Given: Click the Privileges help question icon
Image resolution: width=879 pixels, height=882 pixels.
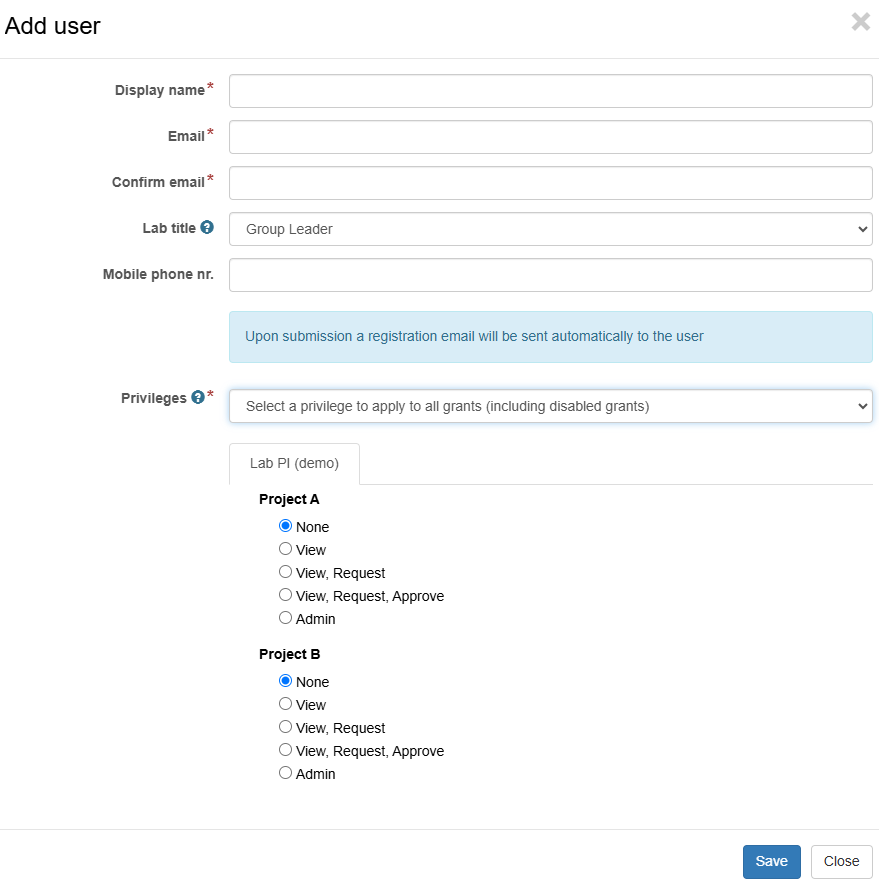Looking at the screenshot, I should click(198, 397).
